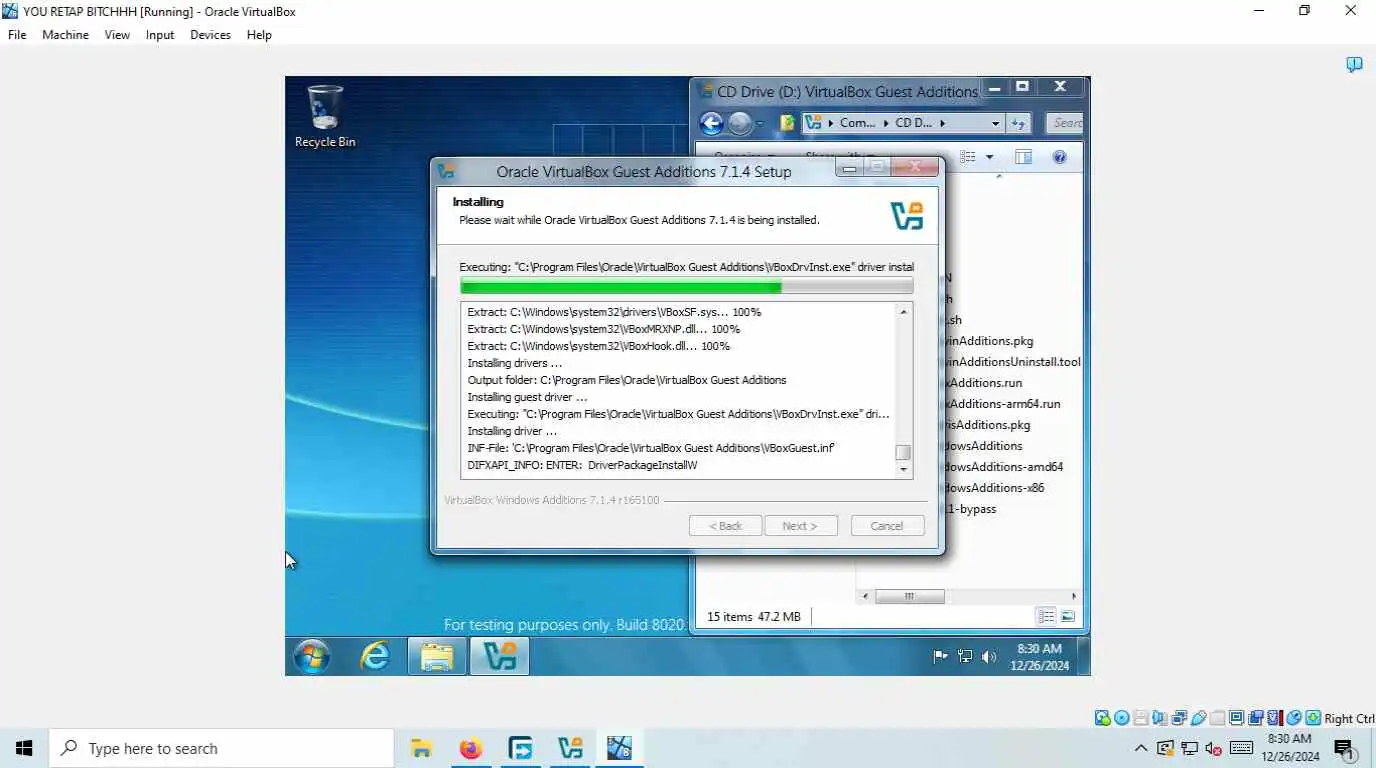The image size is (1376, 768).
Task: Open address bar previous locations dropdown
Action: 995,123
